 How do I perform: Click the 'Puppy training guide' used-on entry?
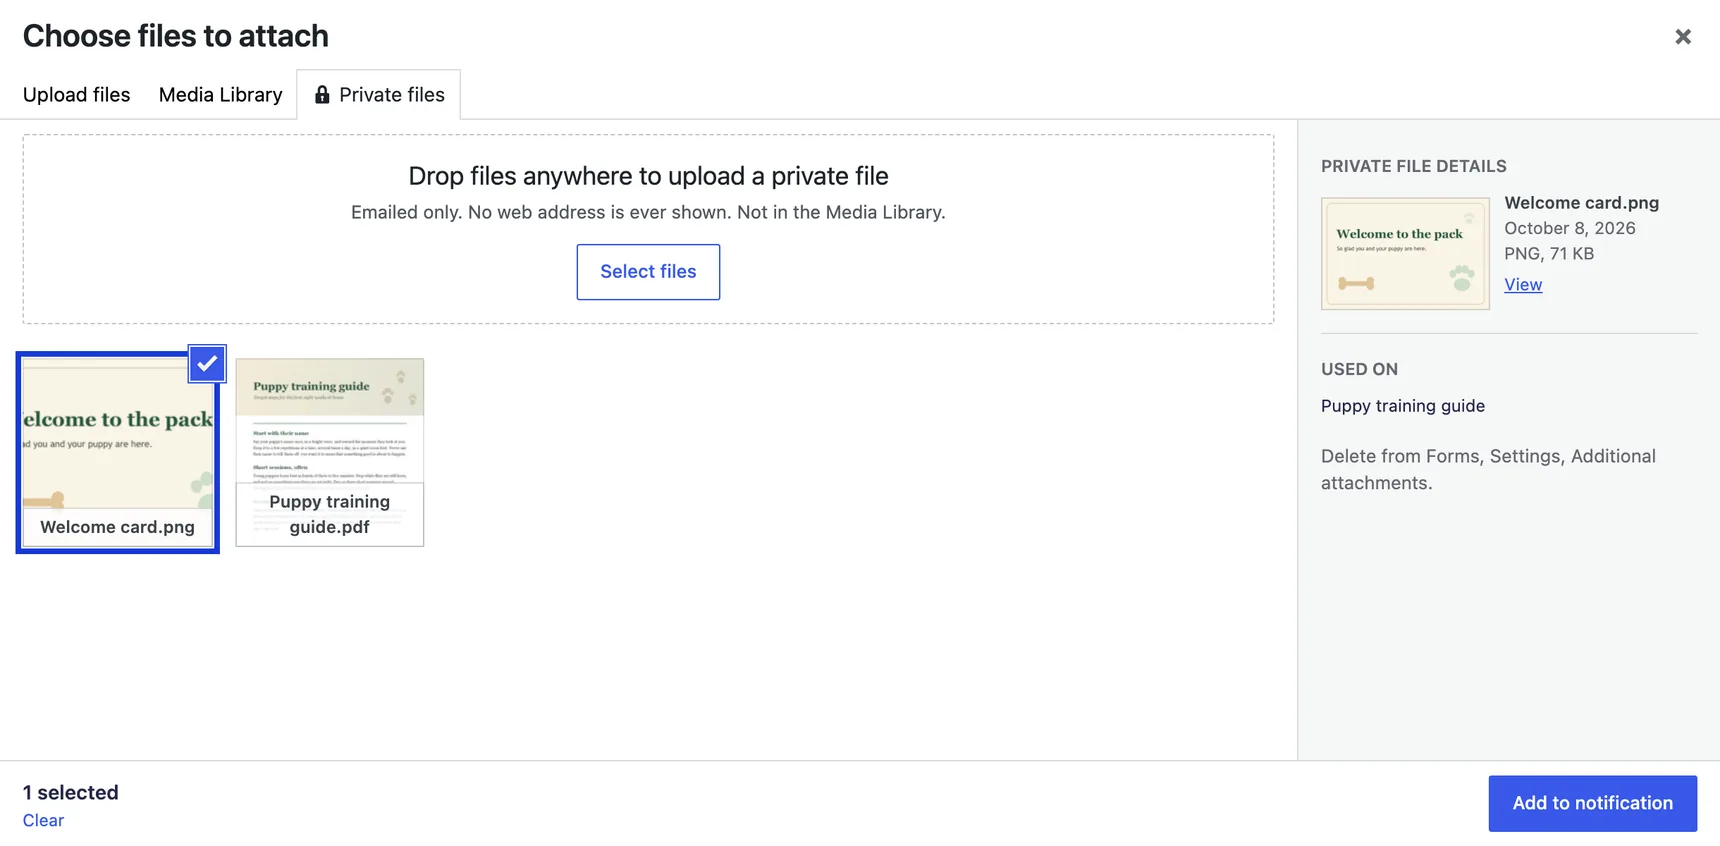[1402, 406]
